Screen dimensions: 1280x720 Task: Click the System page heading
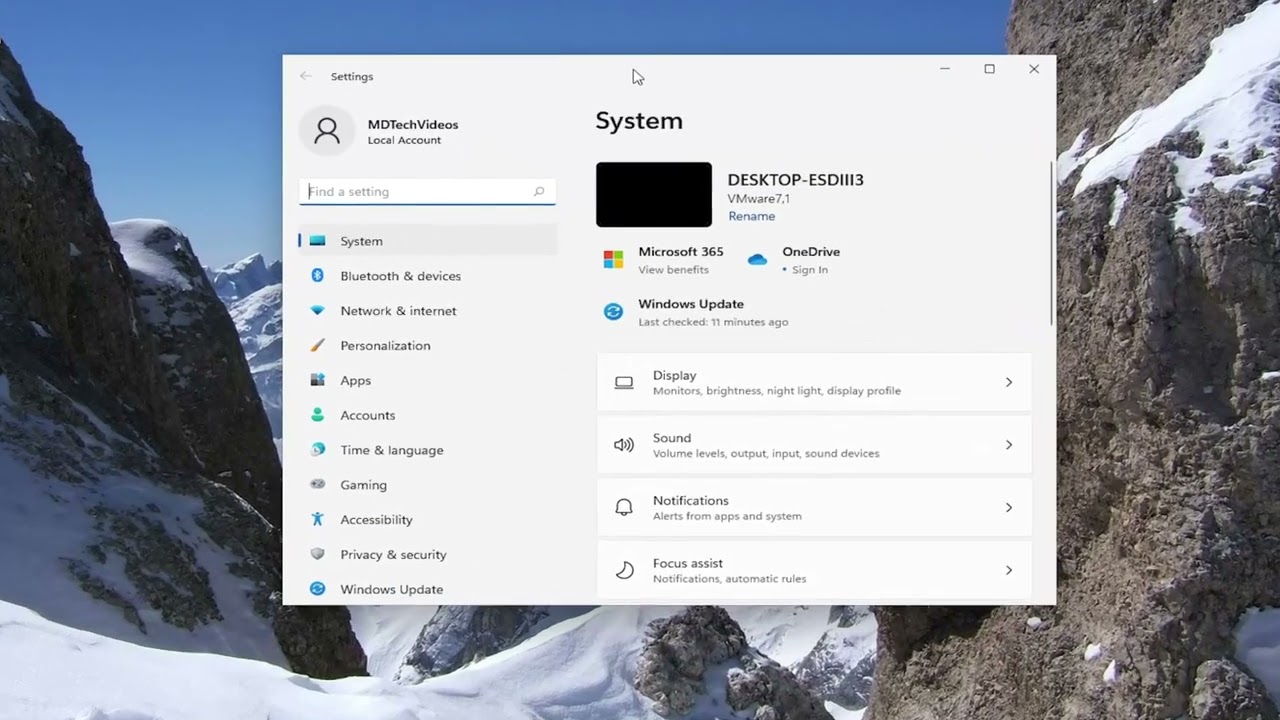pyautogui.click(x=639, y=121)
